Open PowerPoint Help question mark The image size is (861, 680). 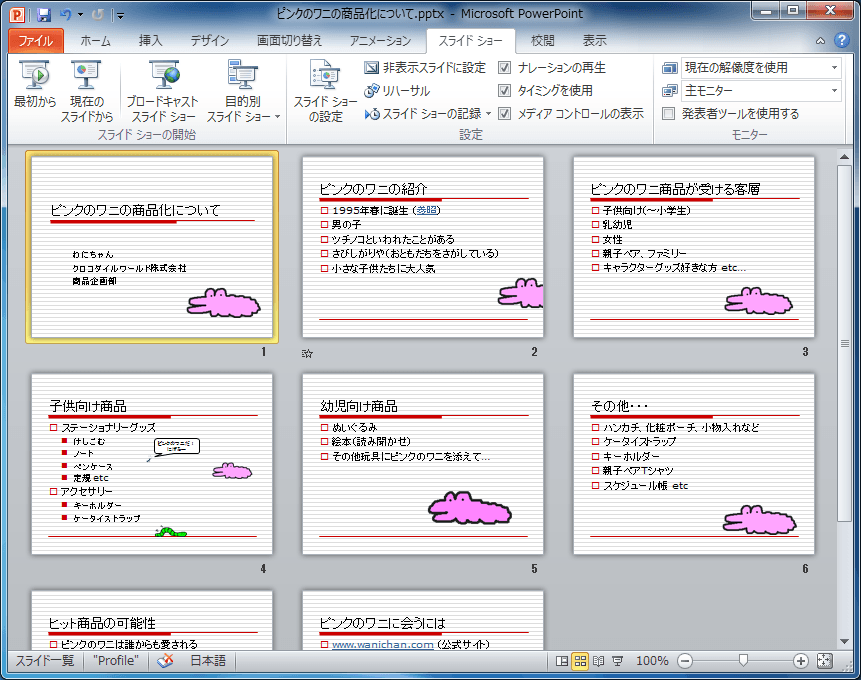[841, 40]
